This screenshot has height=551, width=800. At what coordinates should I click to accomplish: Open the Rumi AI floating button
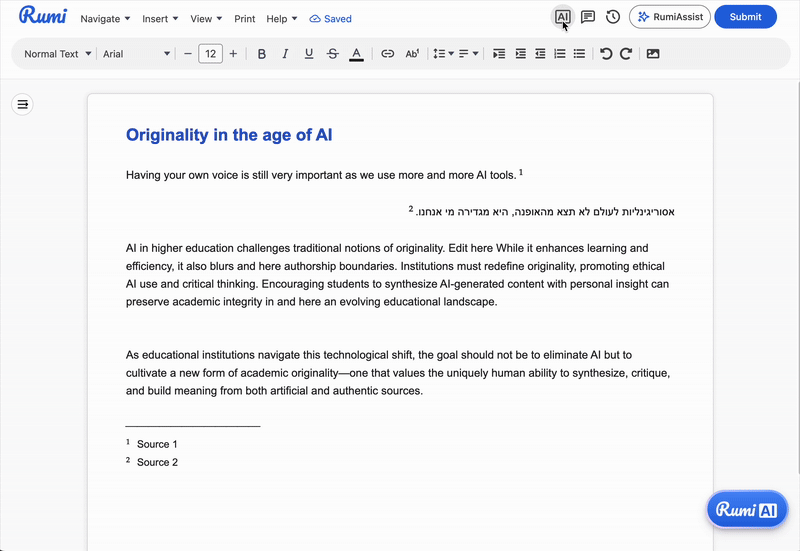[747, 509]
